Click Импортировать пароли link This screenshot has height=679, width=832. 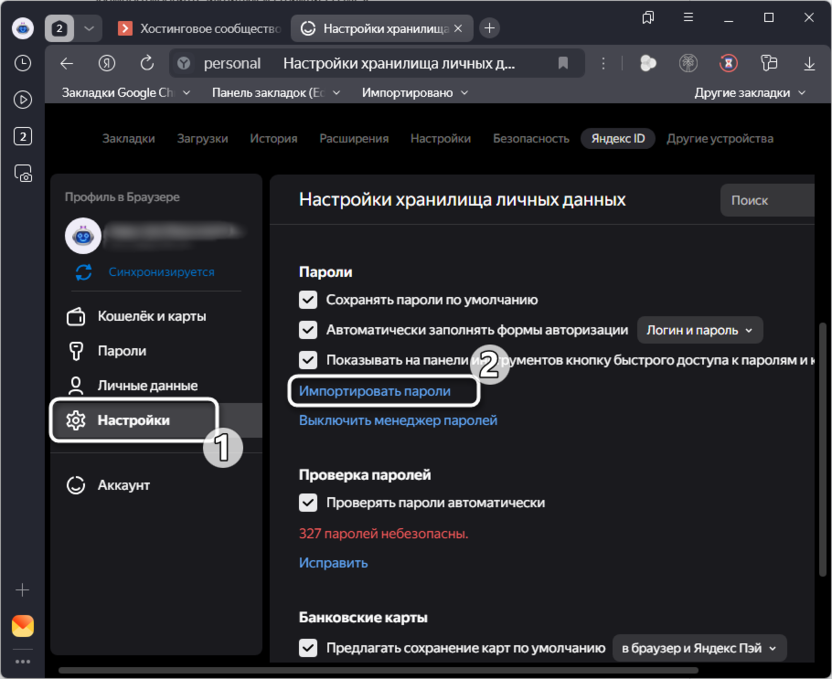point(375,391)
